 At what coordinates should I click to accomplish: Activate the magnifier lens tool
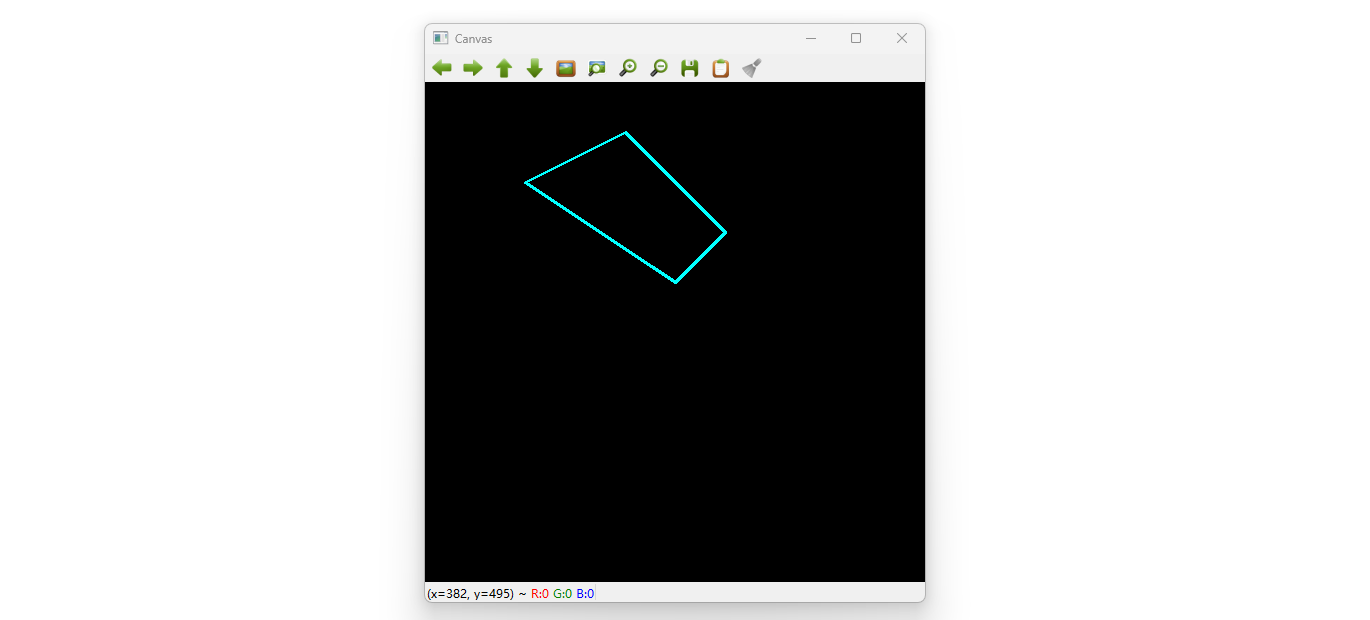pyautogui.click(x=596, y=67)
